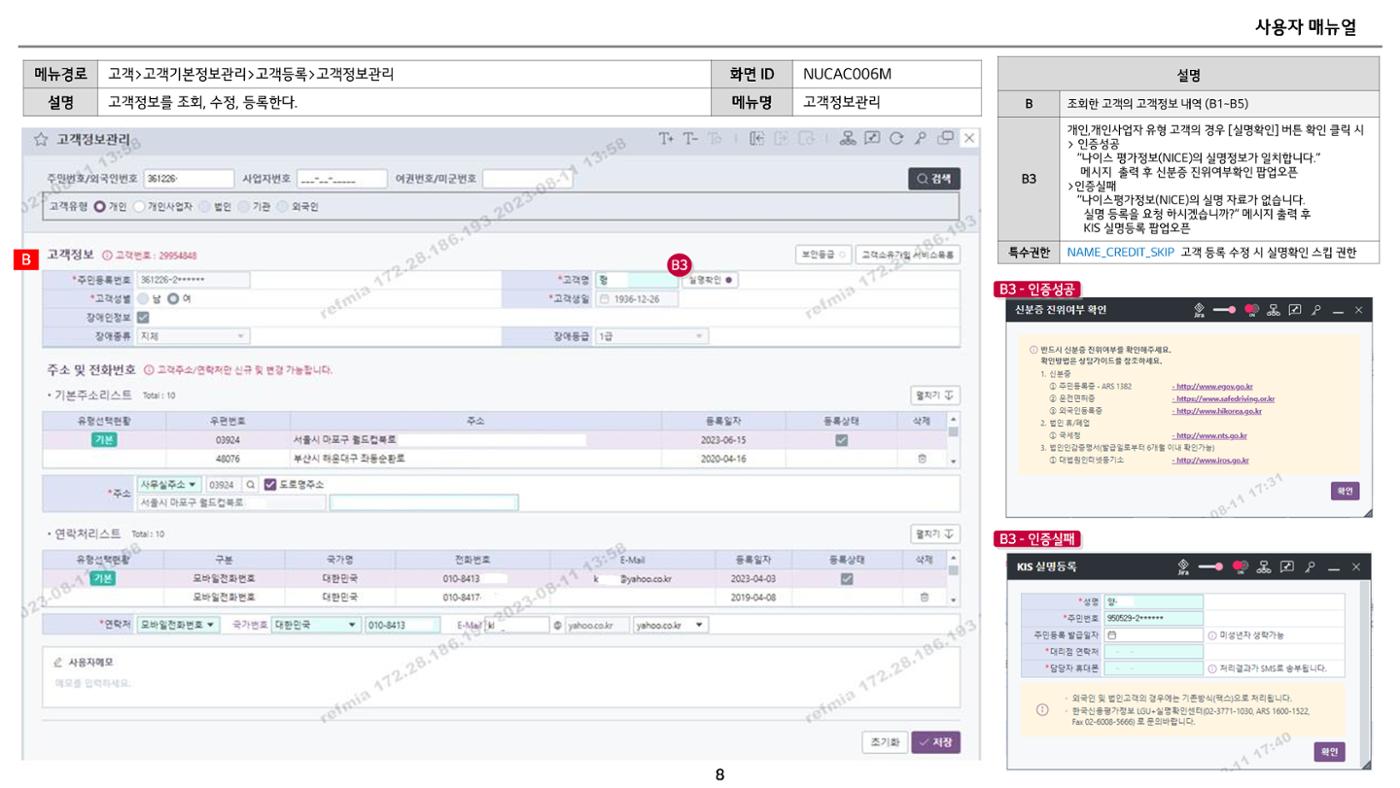Click the Jira icon in 신분증 진위여부 확인 popup
The height and width of the screenshot is (788, 1400).
pyautogui.click(x=1199, y=311)
